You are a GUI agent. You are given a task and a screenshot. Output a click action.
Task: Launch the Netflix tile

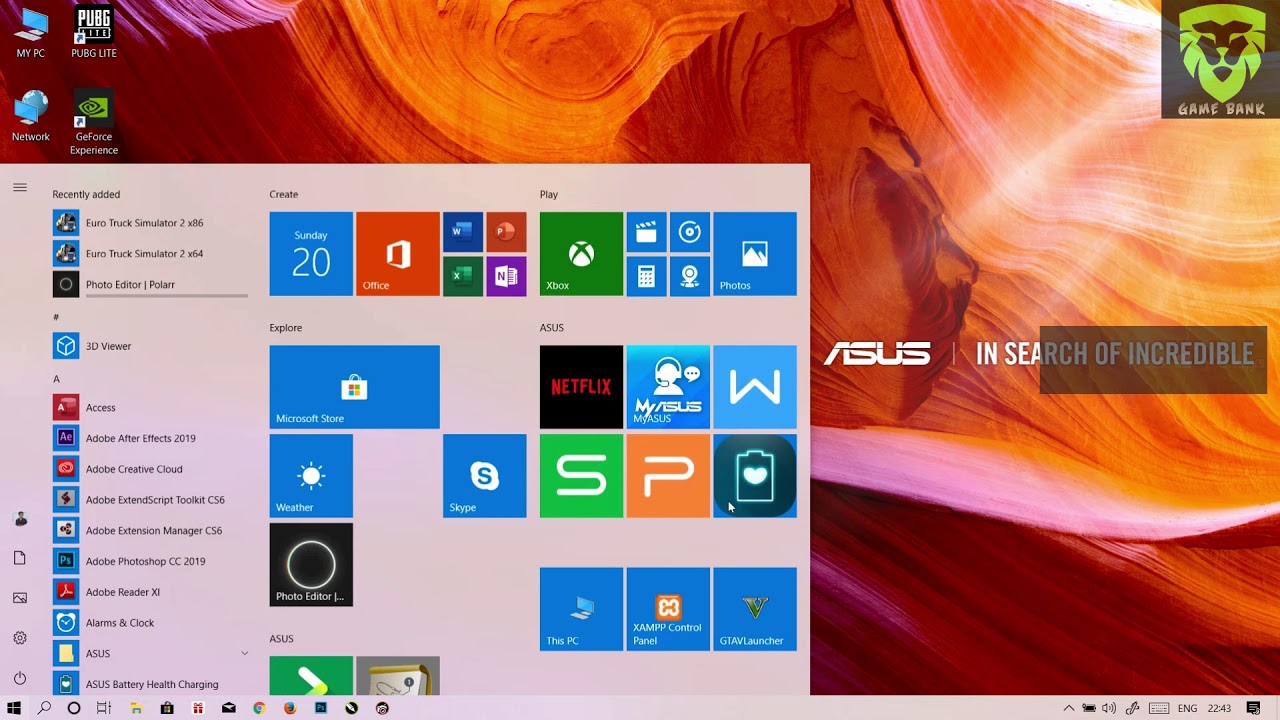click(581, 387)
